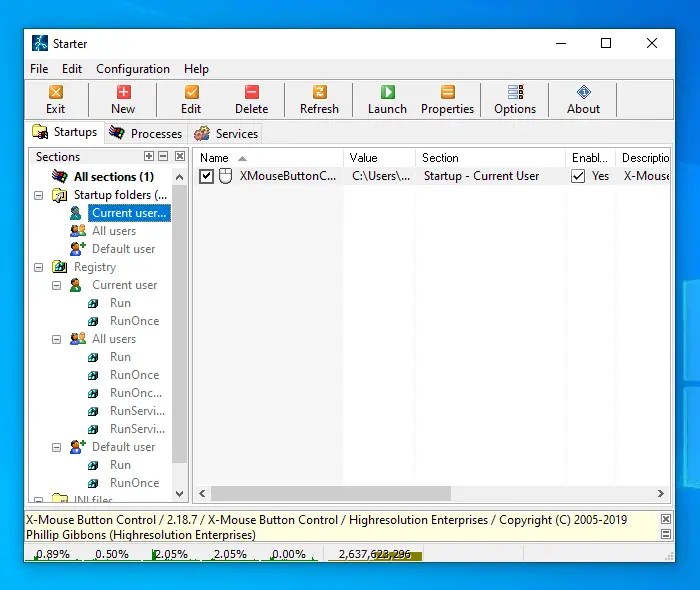
Task: Launch the selected item with Launch icon
Action: coord(387,93)
